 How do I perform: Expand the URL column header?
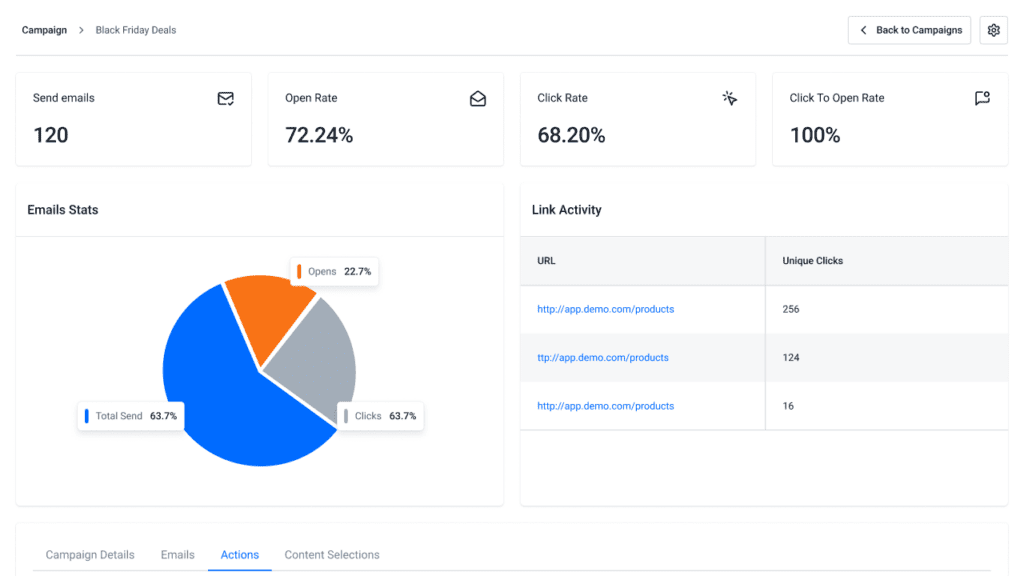point(546,261)
